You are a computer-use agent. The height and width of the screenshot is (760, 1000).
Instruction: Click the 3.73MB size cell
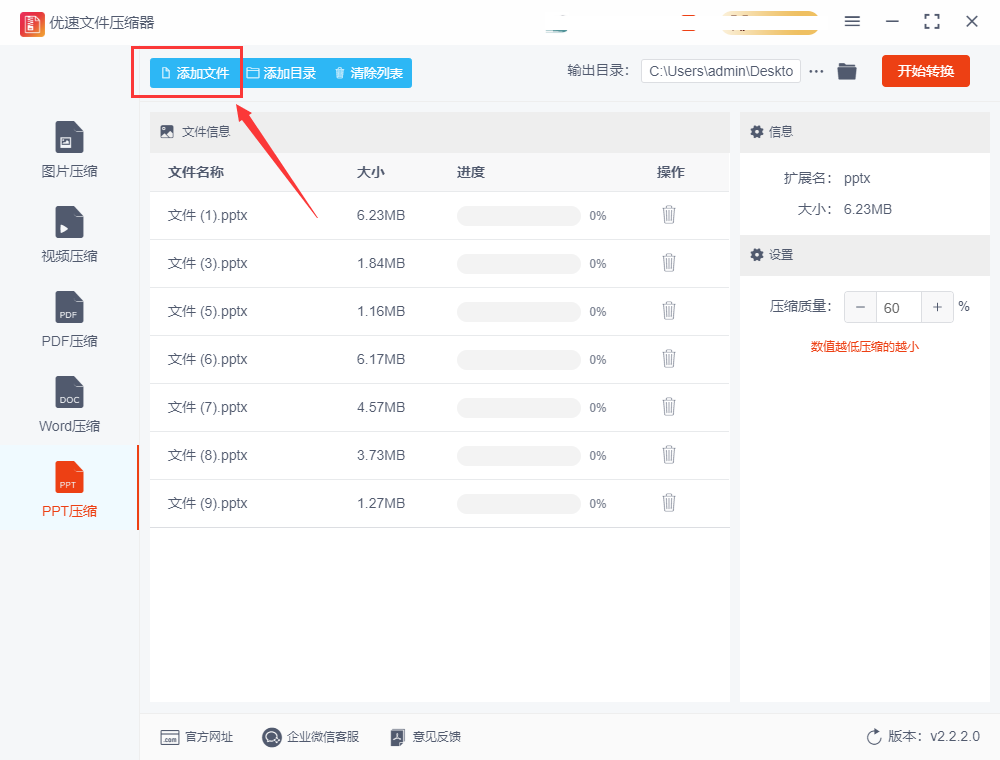click(381, 455)
